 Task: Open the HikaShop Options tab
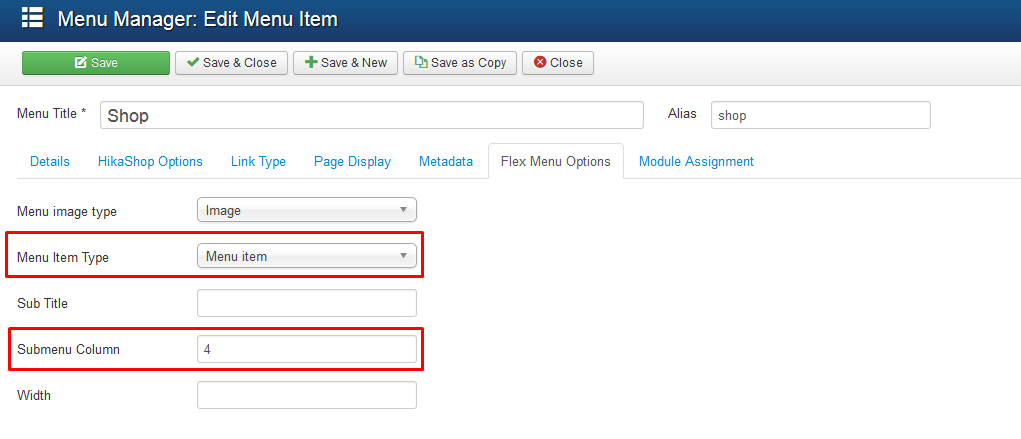[150, 162]
